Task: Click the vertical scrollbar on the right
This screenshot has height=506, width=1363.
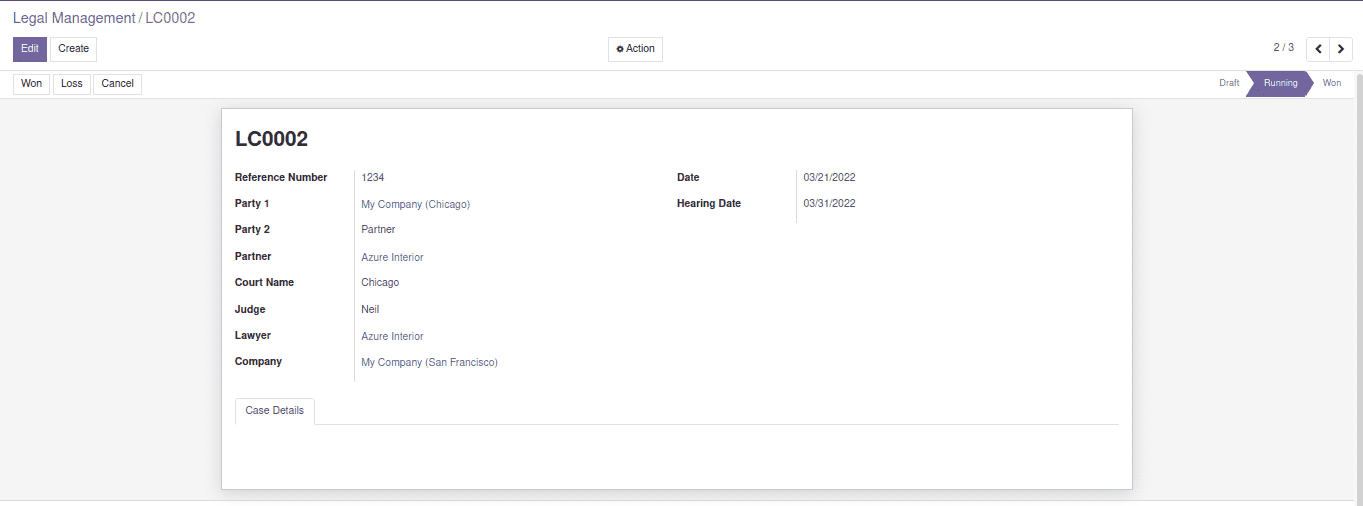Action: (1357, 280)
